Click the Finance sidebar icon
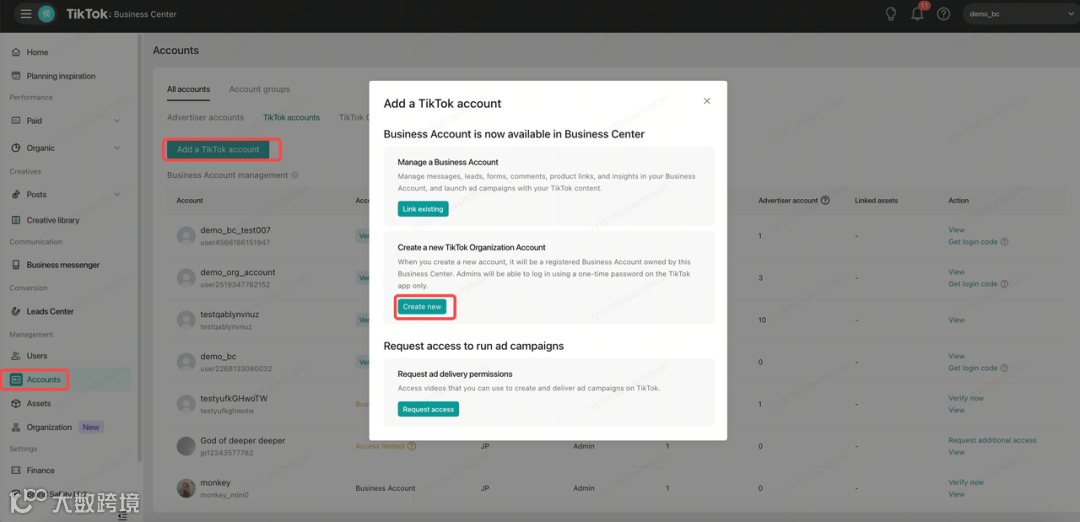This screenshot has width=1080, height=522. coord(16,470)
